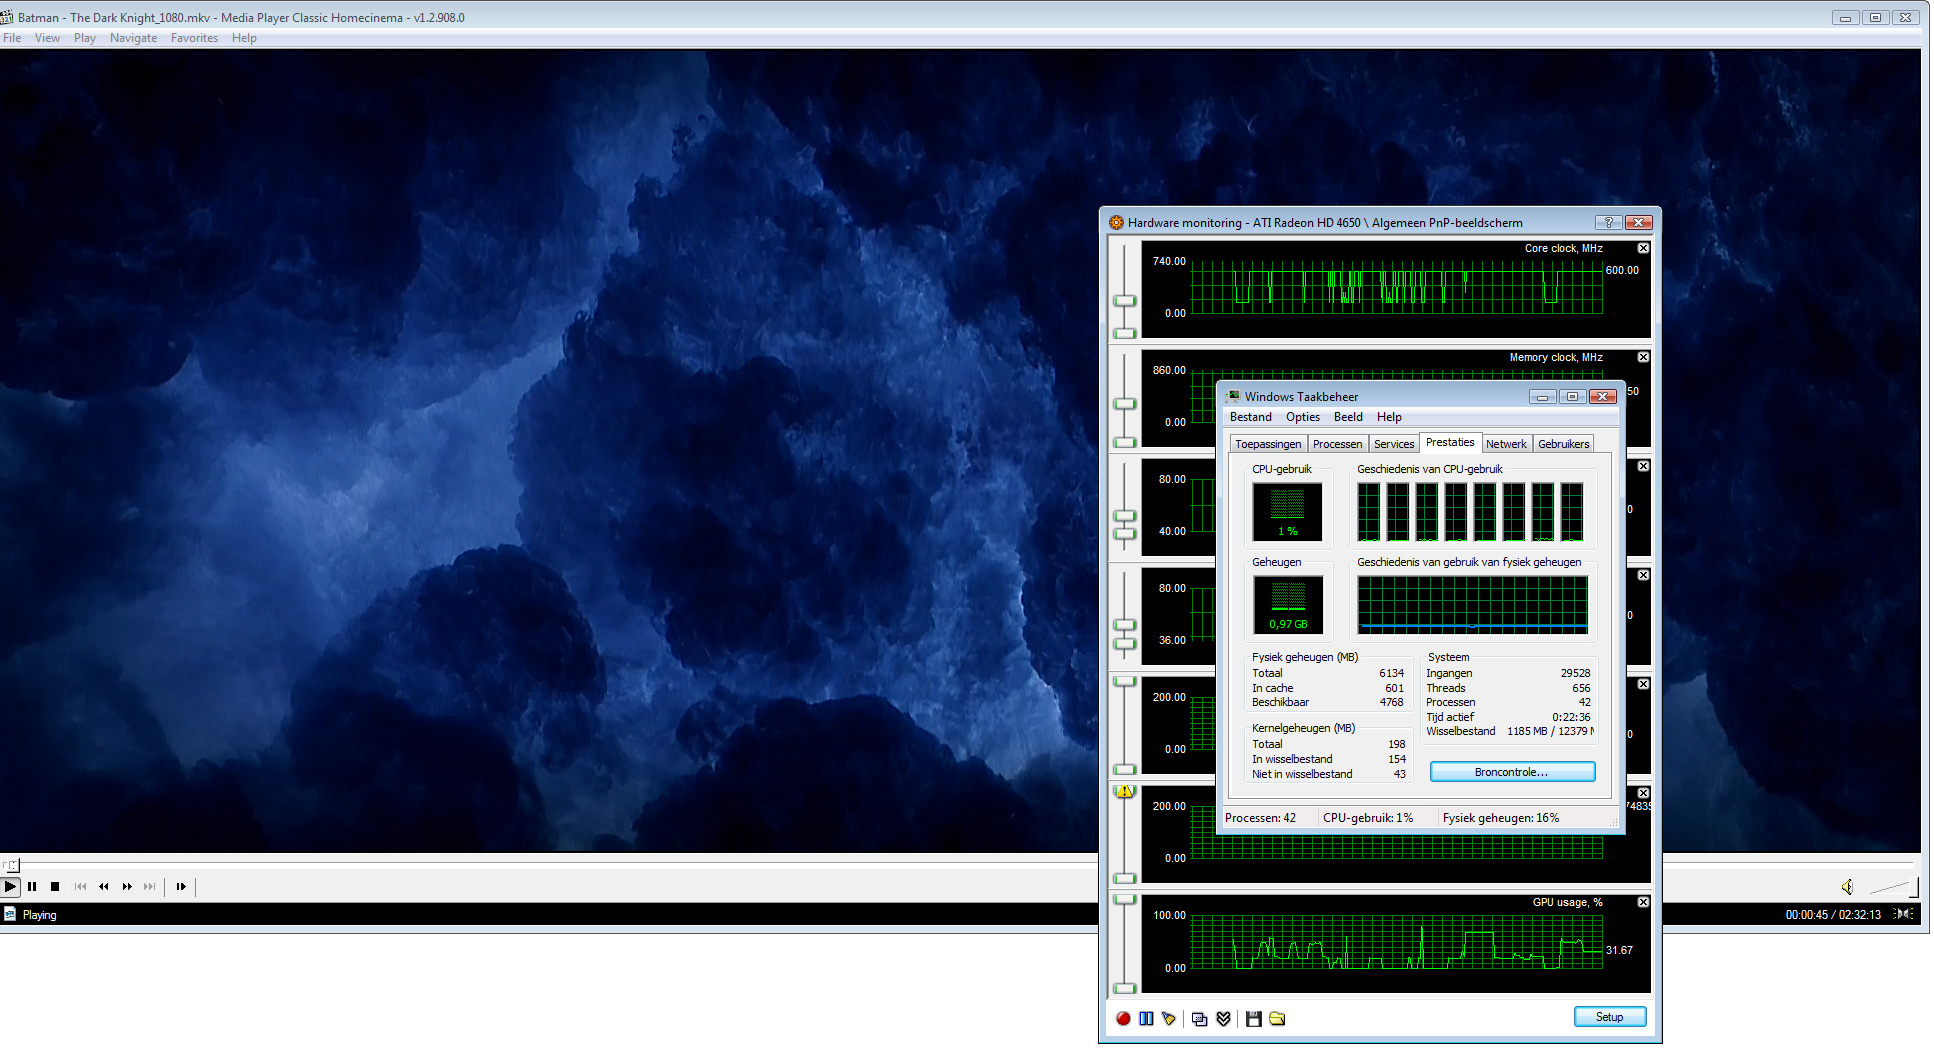This screenshot has width=1934, height=1052.
Task: Open the Opties menu in Taakbeheer
Action: (x=1302, y=417)
